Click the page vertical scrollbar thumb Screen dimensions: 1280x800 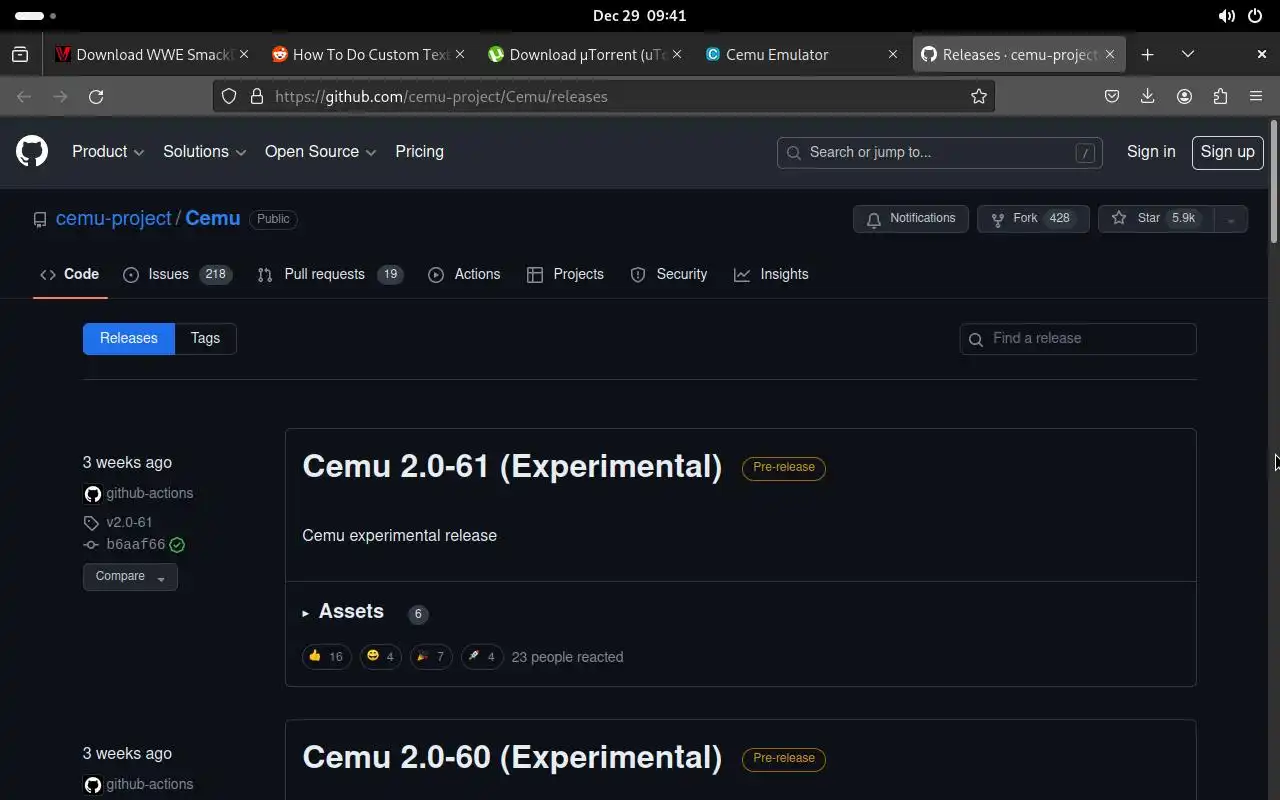point(1273,181)
